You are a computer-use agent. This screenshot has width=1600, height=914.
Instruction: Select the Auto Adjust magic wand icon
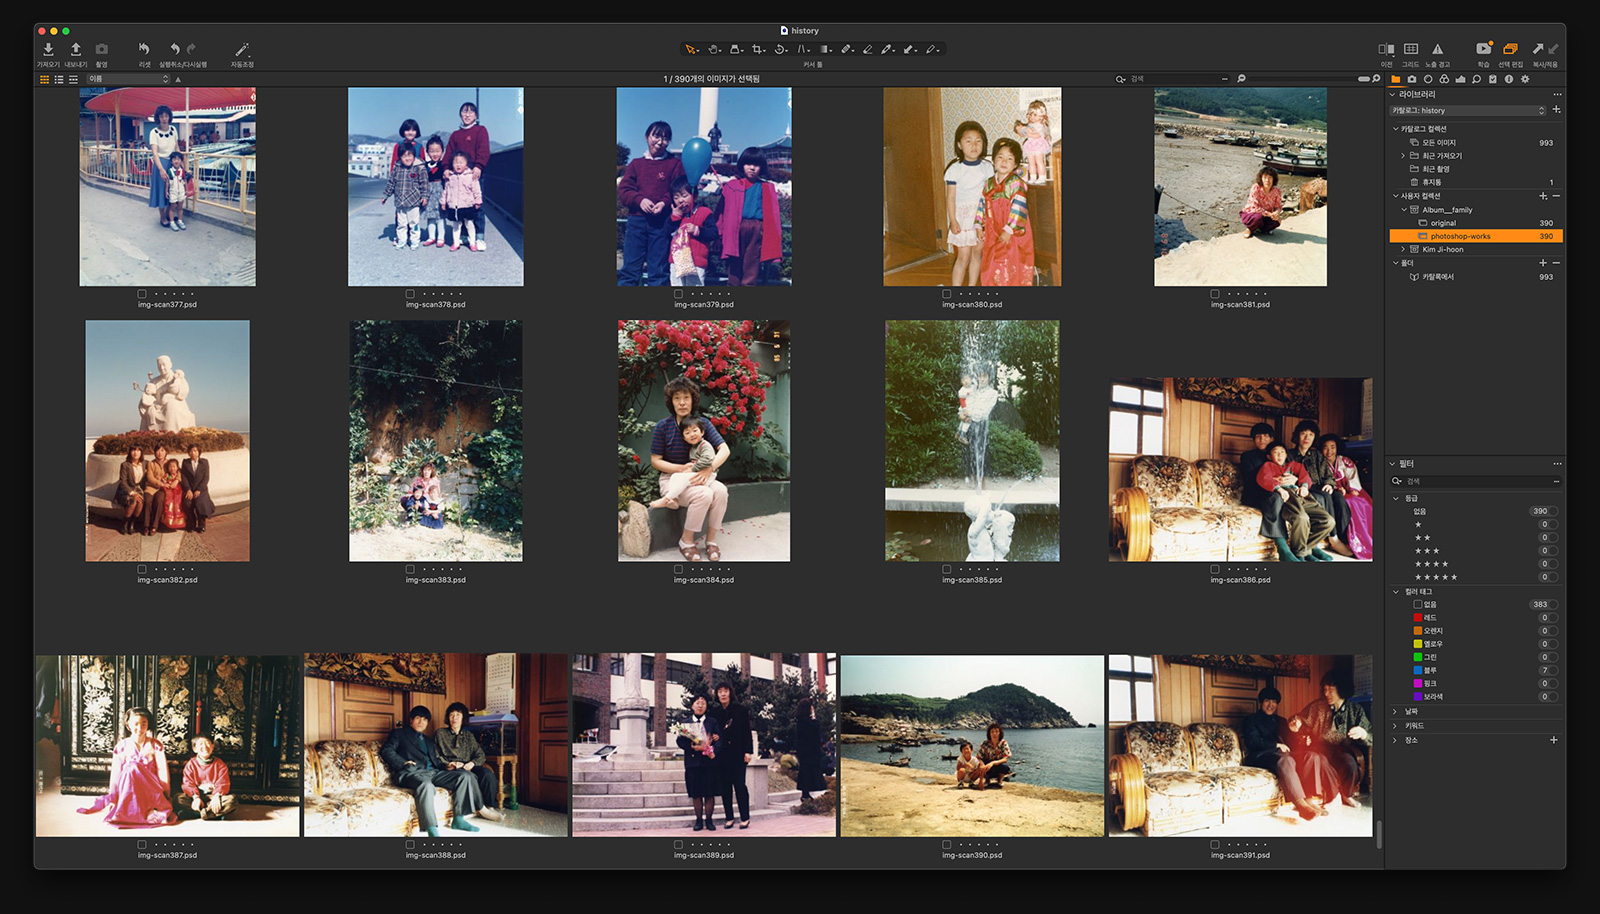pyautogui.click(x=242, y=49)
